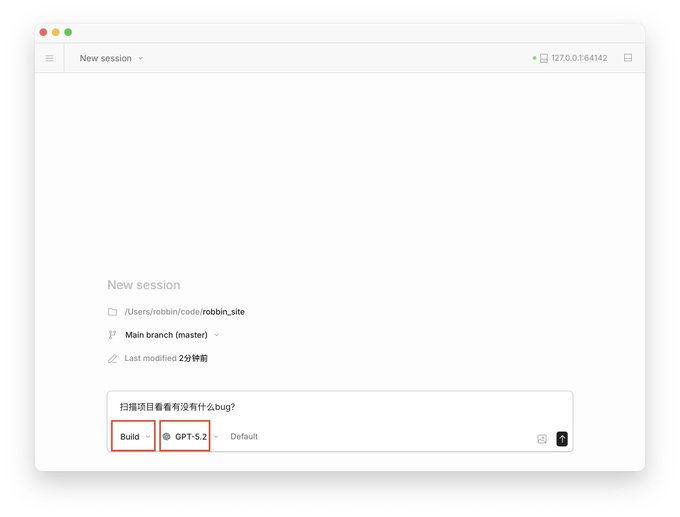Click the green connection status dot
This screenshot has width=680, height=517.
(x=534, y=58)
